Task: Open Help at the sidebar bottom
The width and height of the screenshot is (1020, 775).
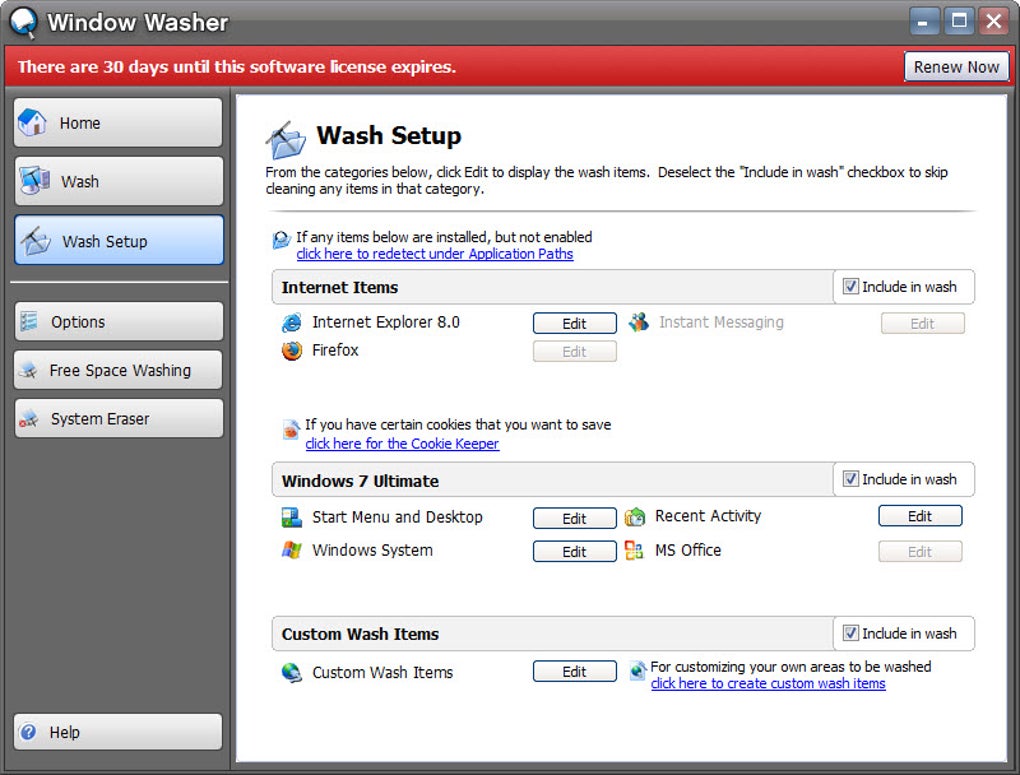Action: coord(118,732)
